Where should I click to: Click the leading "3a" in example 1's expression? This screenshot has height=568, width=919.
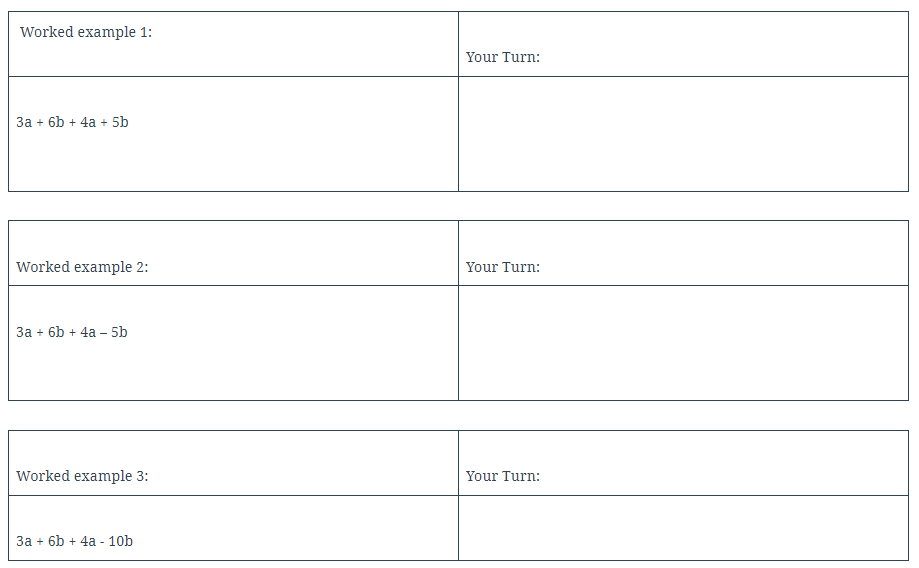coord(24,123)
